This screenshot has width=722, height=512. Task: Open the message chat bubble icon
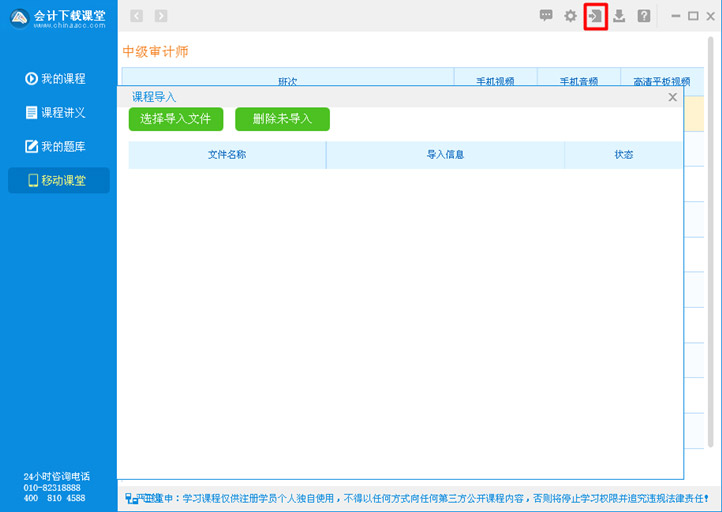click(x=546, y=16)
